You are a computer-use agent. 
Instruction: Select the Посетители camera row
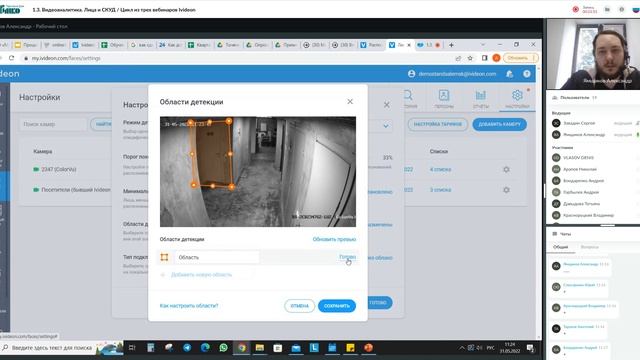(76, 190)
